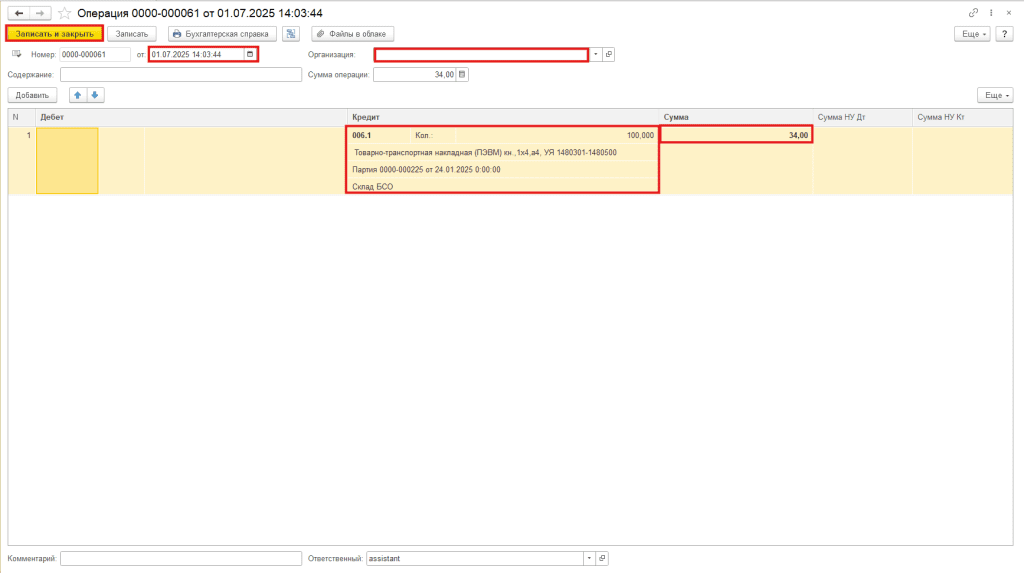The image size is (1024, 573).
Task: Open the calculator for Сумма операции
Action: (462, 74)
